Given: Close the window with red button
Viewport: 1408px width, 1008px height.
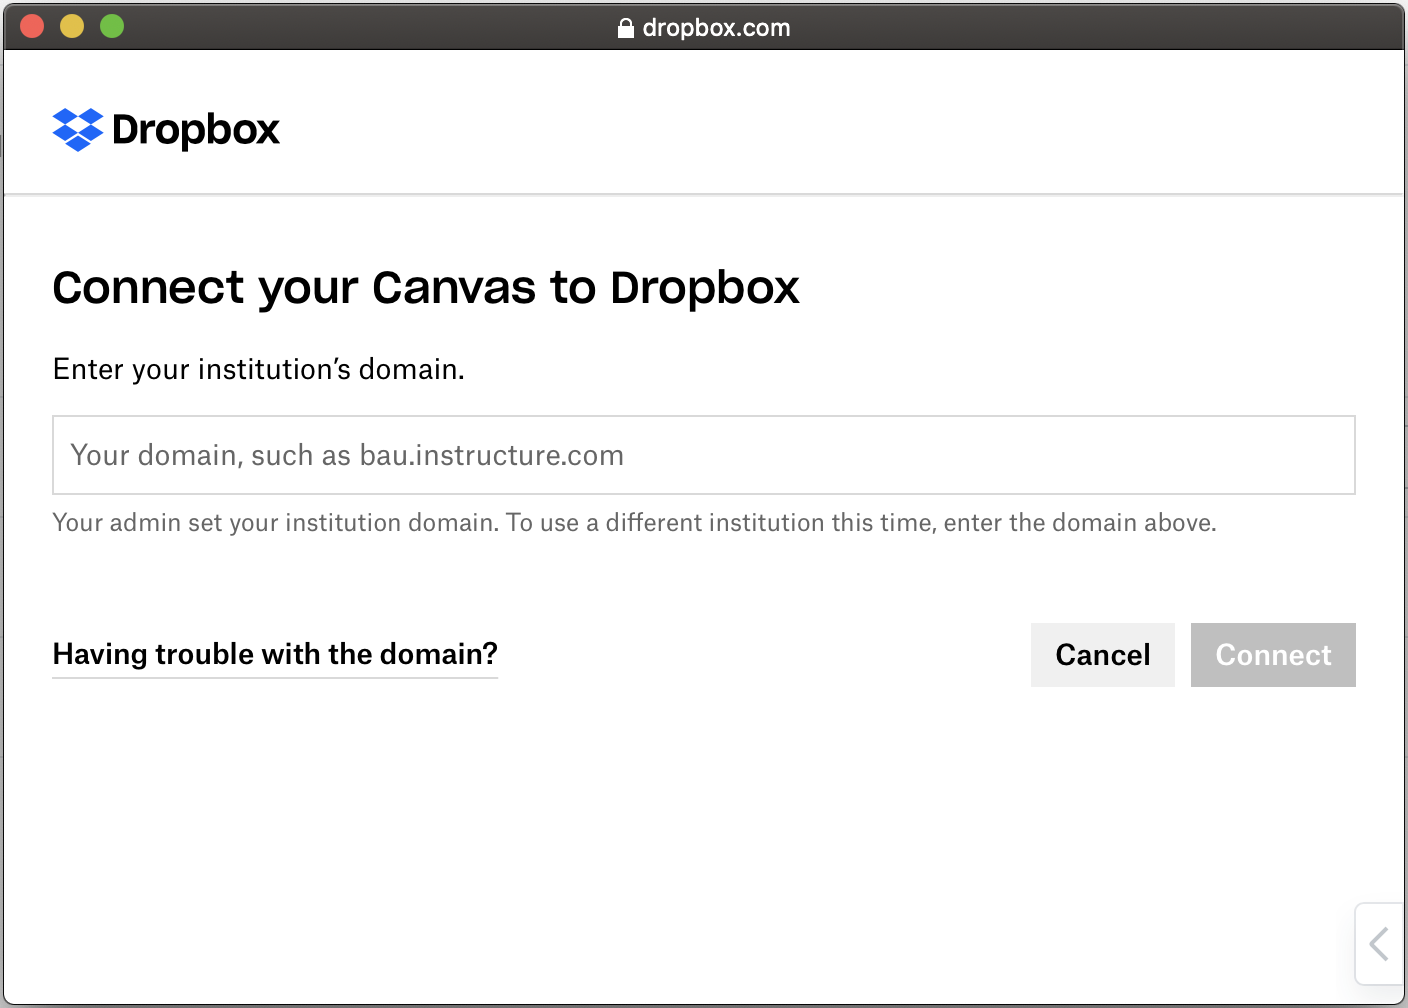Looking at the screenshot, I should 32,27.
